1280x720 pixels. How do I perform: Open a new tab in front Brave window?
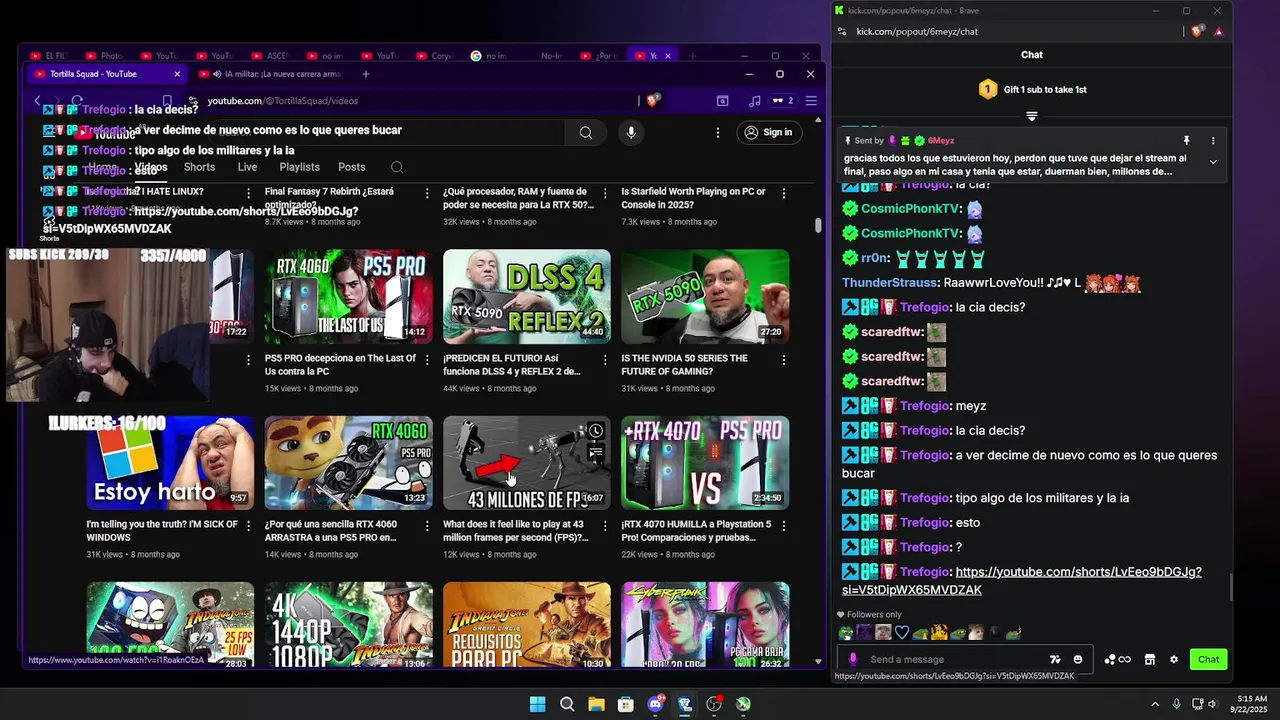366,74
